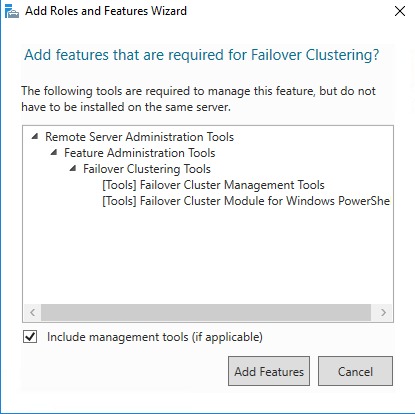This screenshot has width=415, height=414.
Task: Collapse the Remote Server Administration Tools node
Action: pos(35,136)
